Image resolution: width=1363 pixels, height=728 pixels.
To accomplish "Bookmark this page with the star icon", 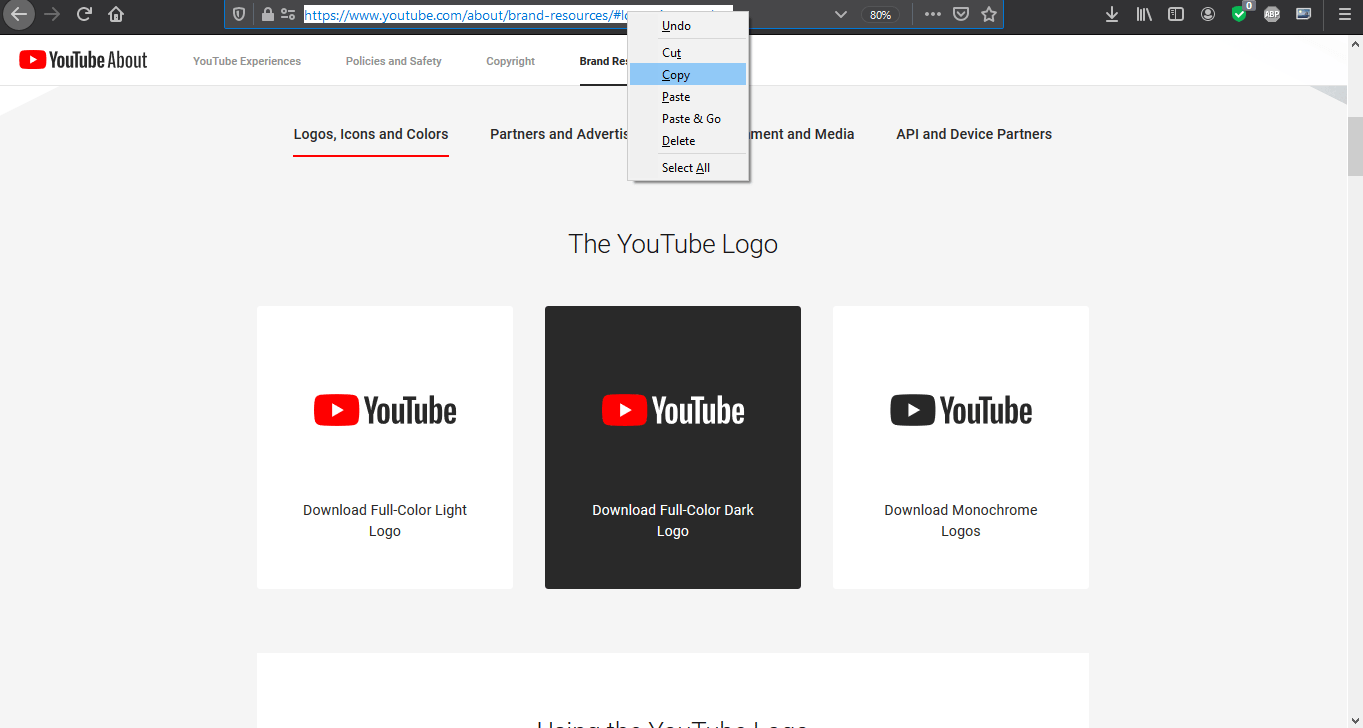I will [x=989, y=14].
